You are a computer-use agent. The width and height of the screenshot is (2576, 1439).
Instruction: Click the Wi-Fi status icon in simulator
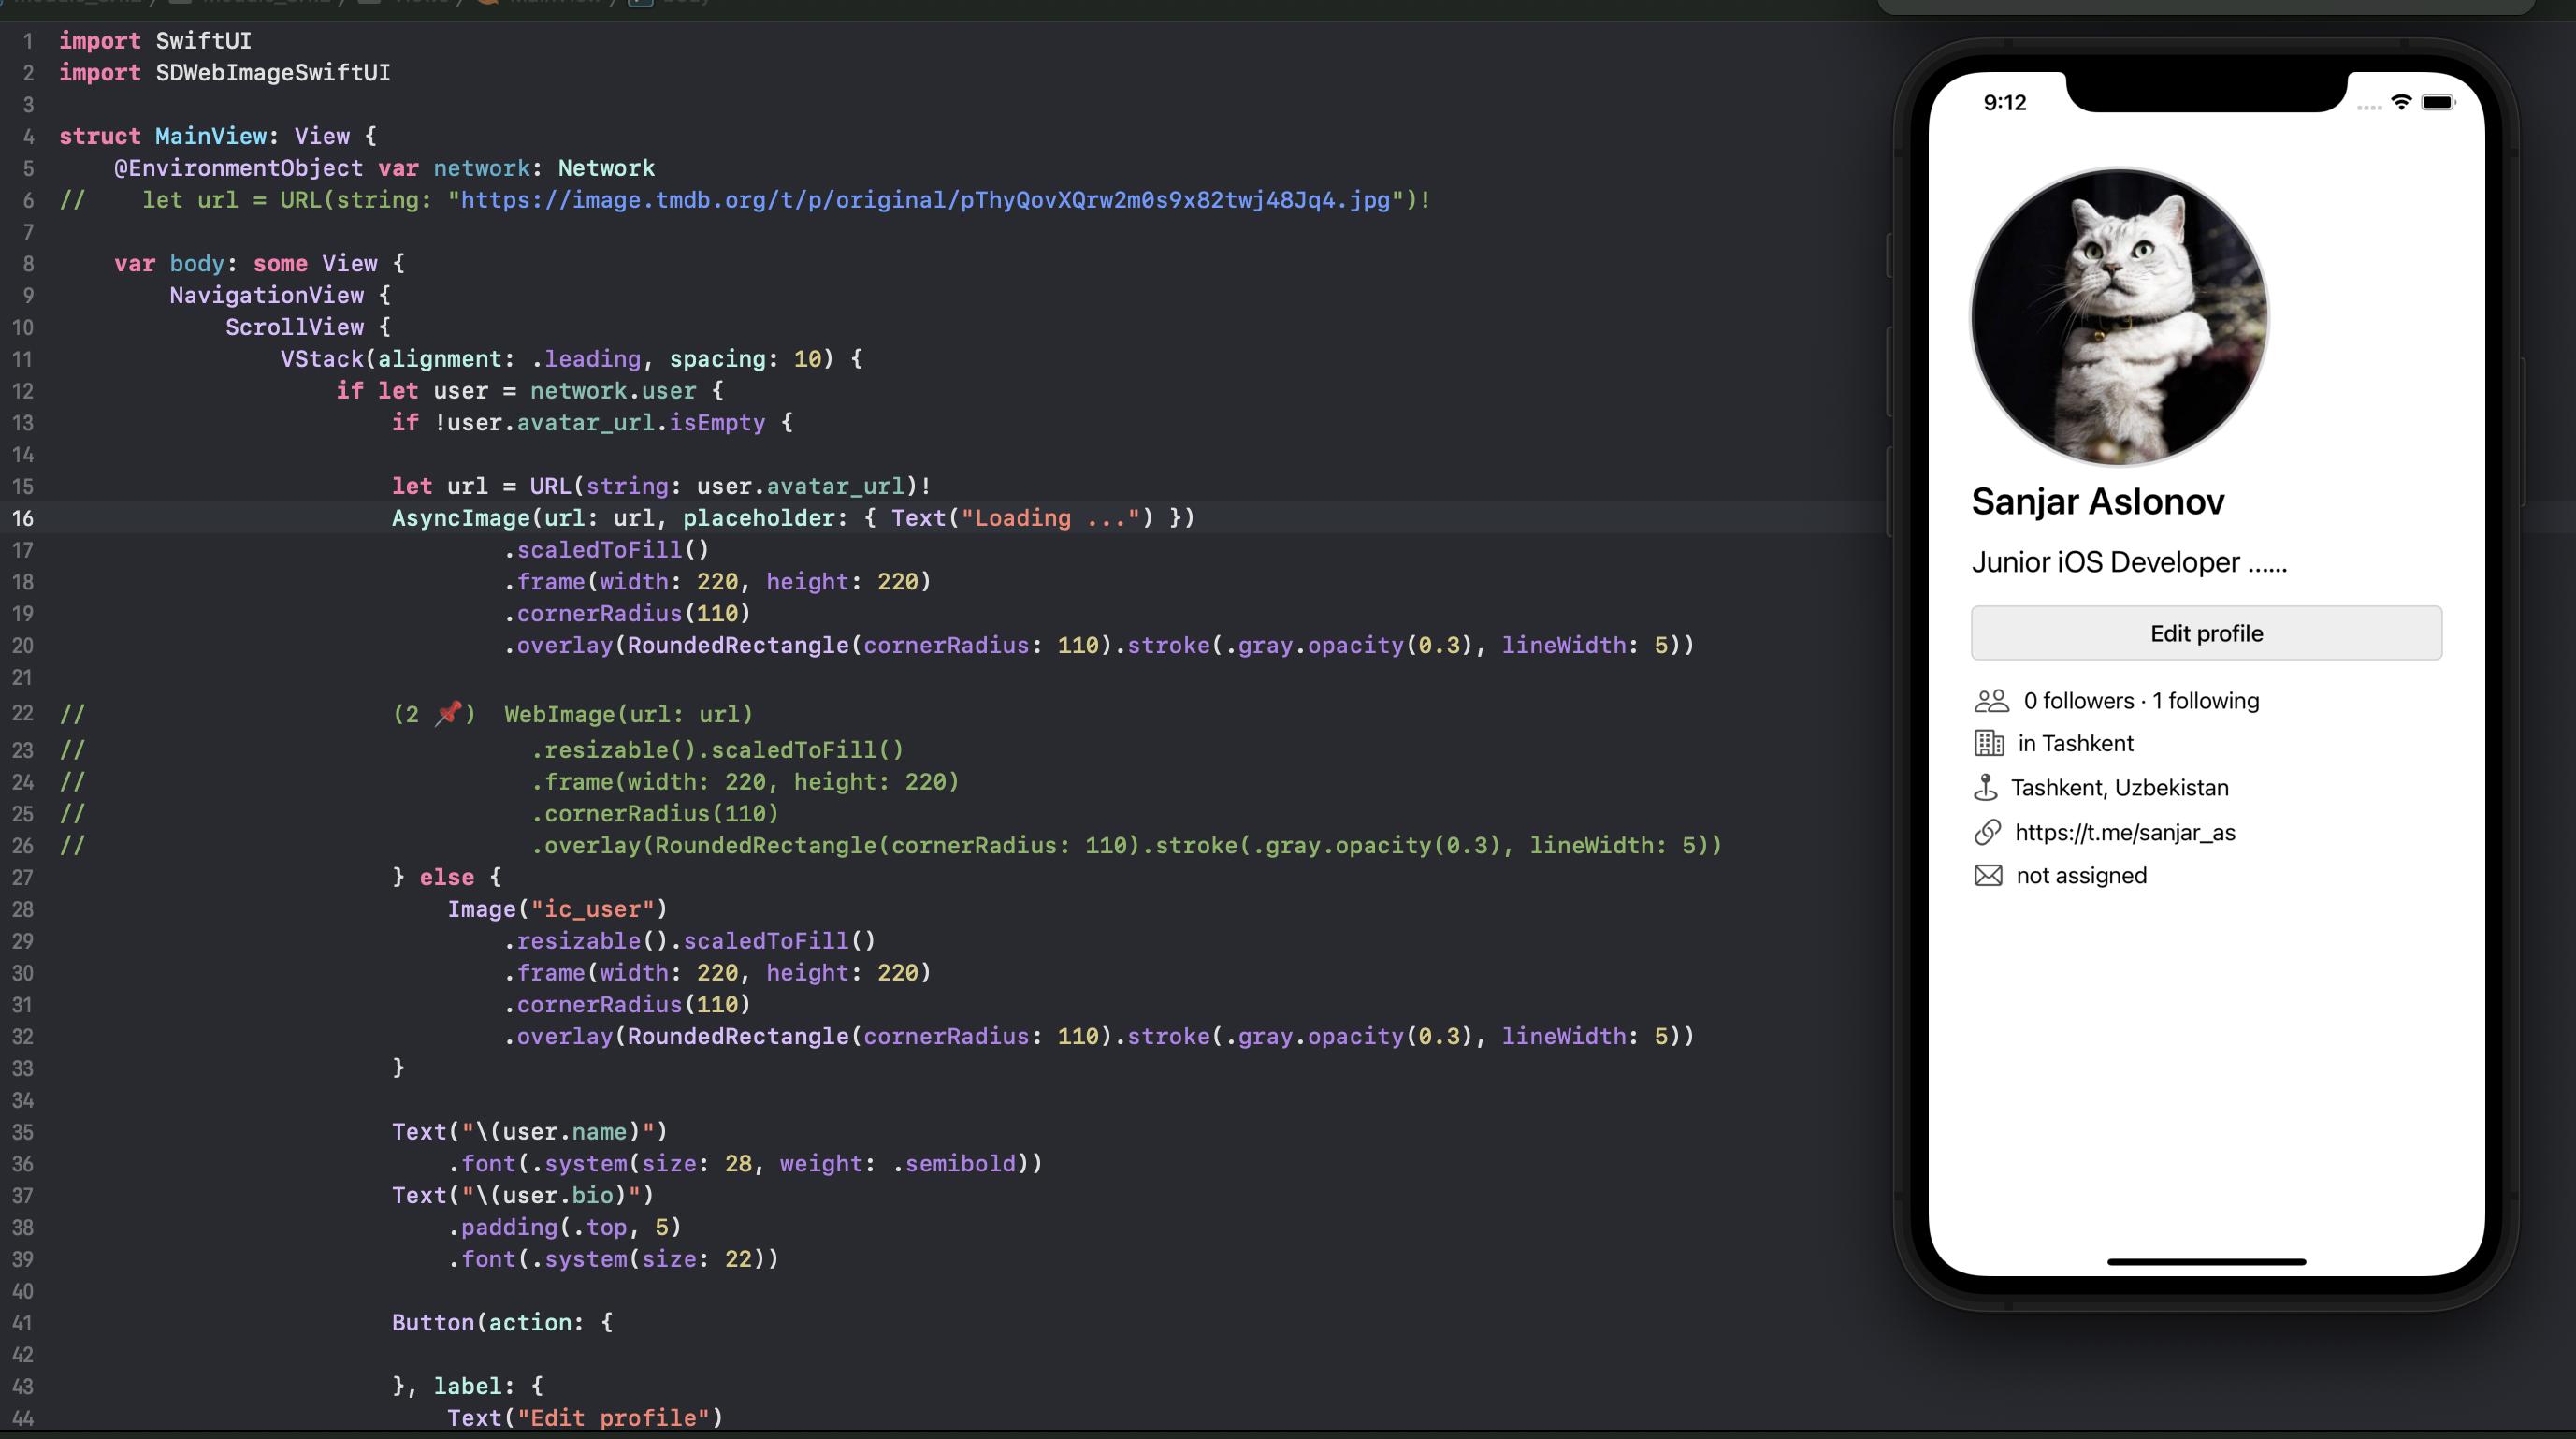coord(2401,103)
